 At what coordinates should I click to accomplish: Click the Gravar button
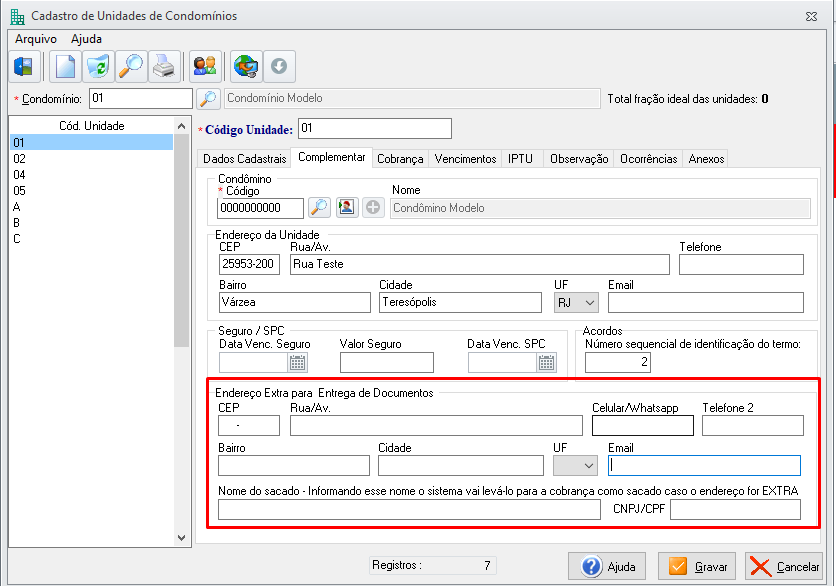pyautogui.click(x=697, y=566)
